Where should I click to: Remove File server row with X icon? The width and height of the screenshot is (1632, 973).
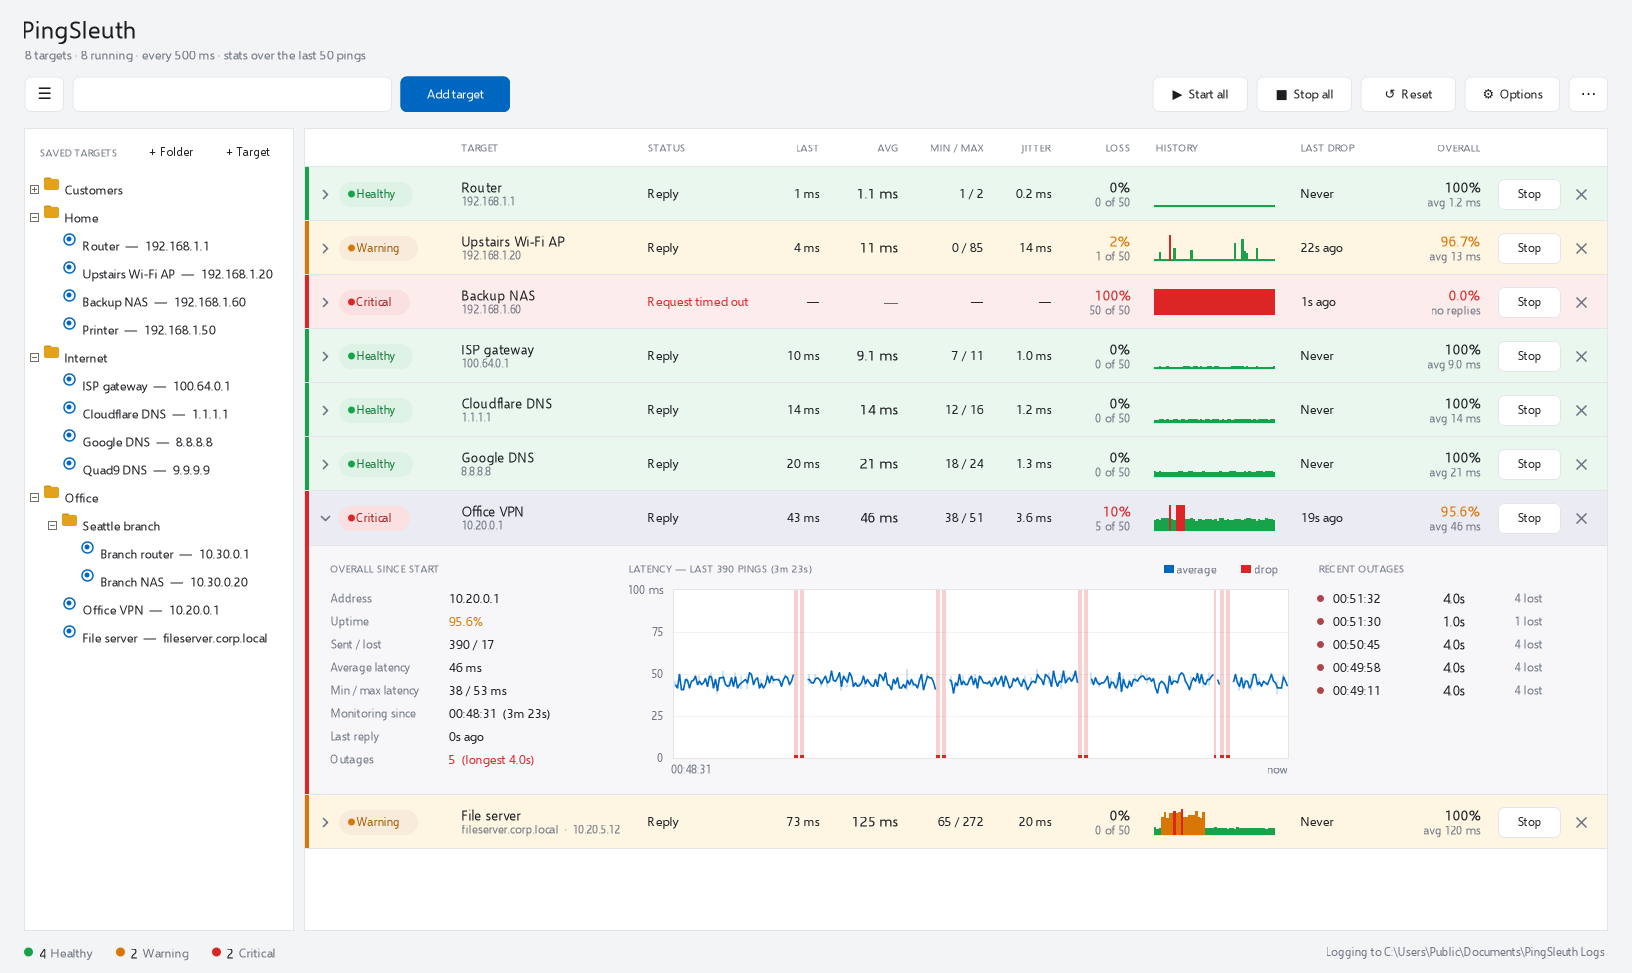tap(1581, 822)
